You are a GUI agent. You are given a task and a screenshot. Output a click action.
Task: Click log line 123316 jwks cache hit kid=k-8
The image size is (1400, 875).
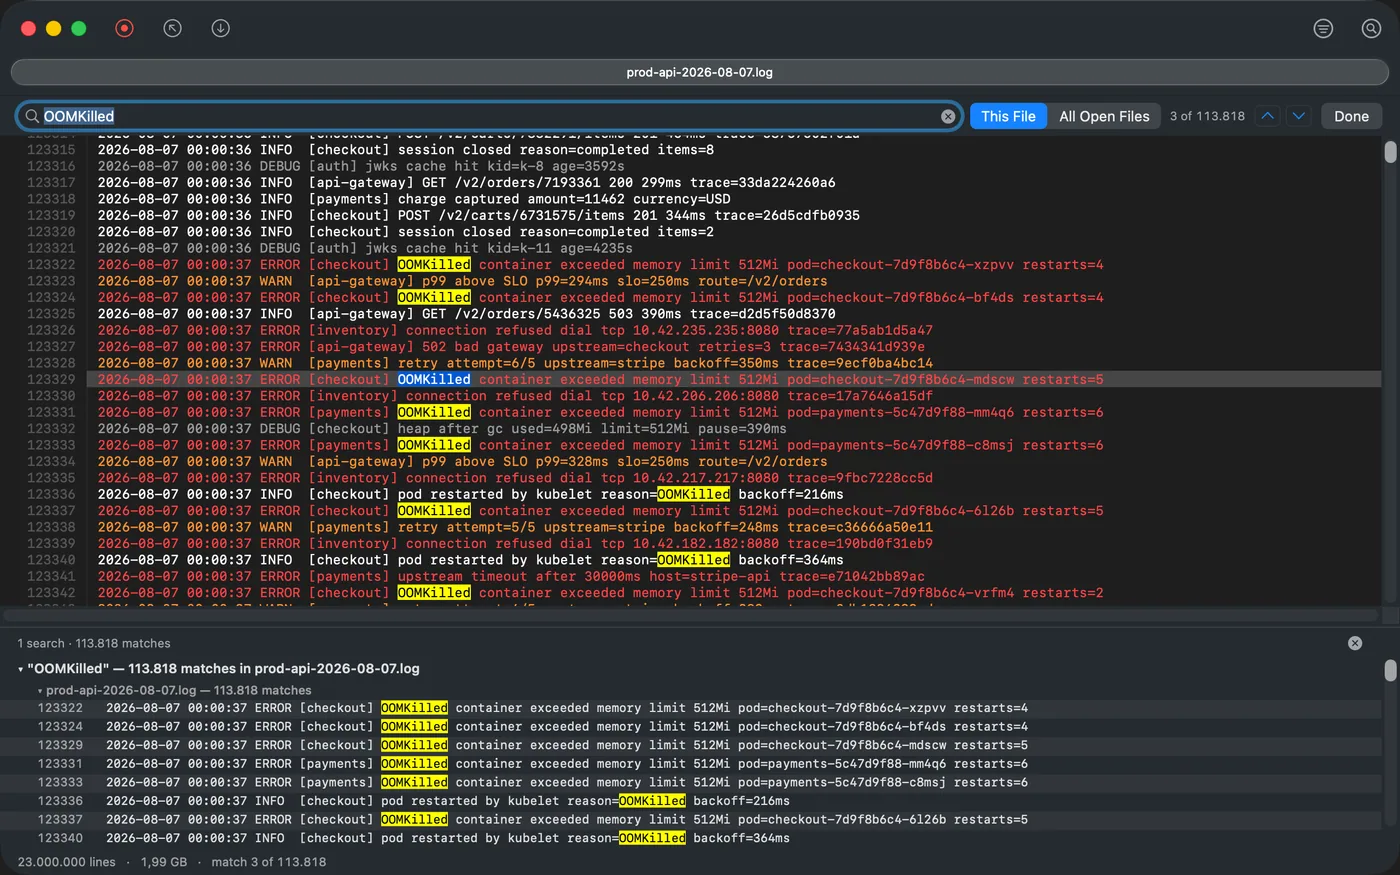click(361, 166)
